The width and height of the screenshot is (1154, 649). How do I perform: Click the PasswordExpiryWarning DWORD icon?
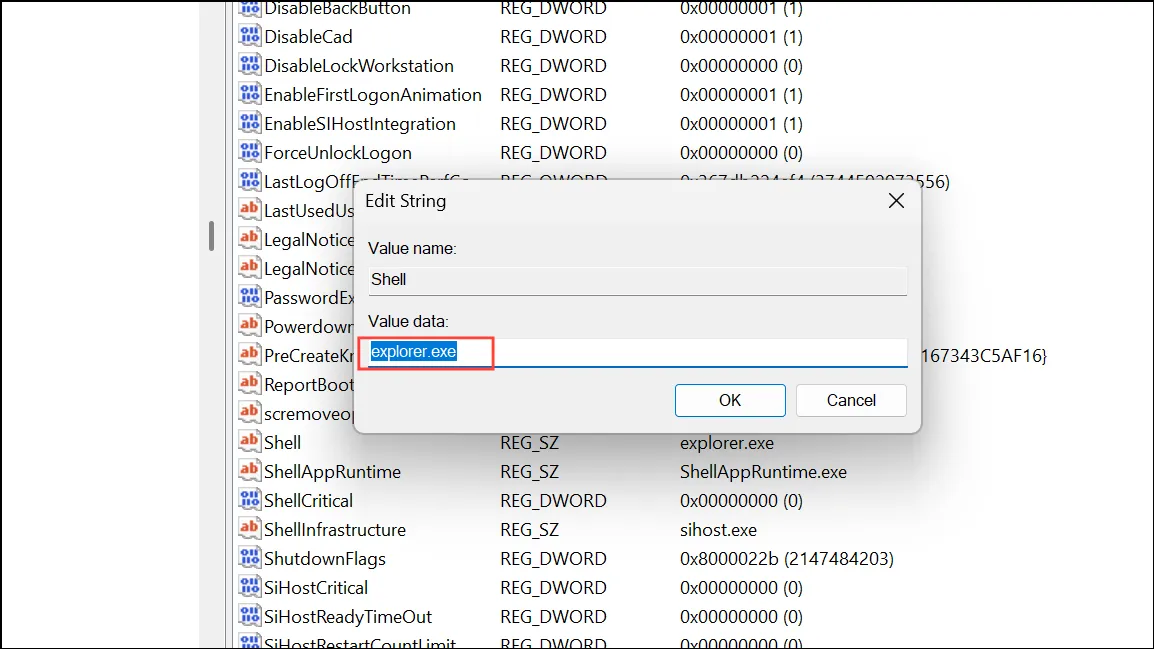point(249,297)
